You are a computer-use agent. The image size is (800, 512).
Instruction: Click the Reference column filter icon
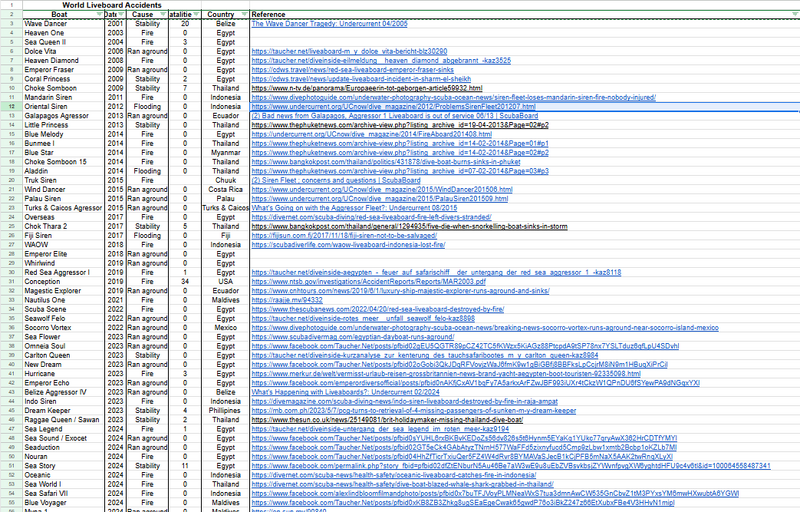793,15
